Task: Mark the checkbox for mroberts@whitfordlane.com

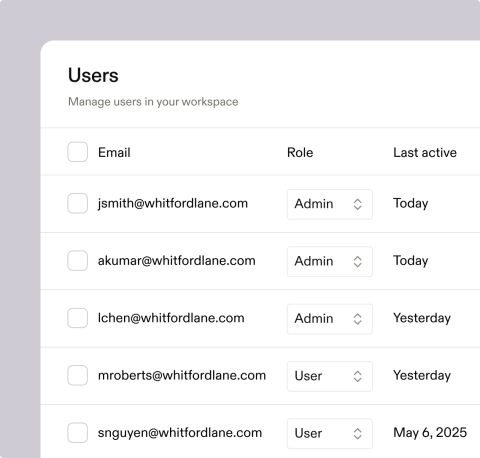Action: click(77, 375)
